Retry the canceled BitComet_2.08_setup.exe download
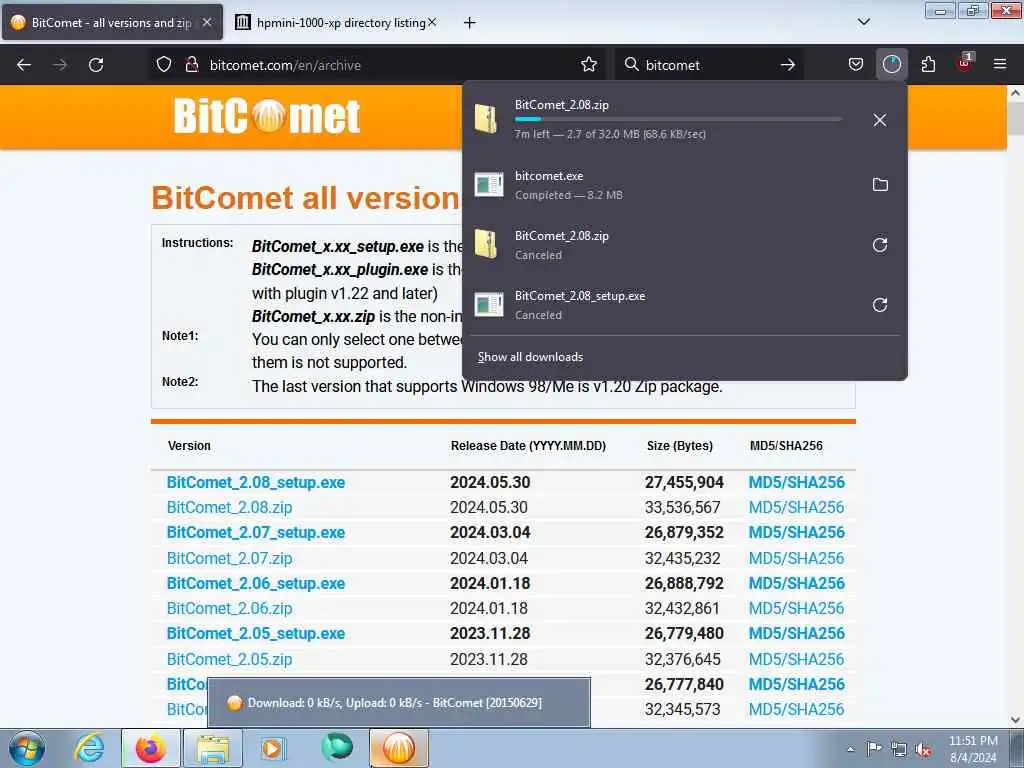This screenshot has height=768, width=1024. tap(880, 305)
